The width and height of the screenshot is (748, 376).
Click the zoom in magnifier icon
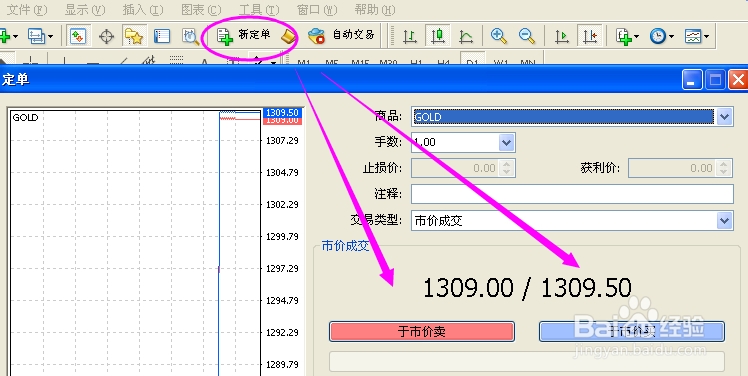click(x=499, y=36)
